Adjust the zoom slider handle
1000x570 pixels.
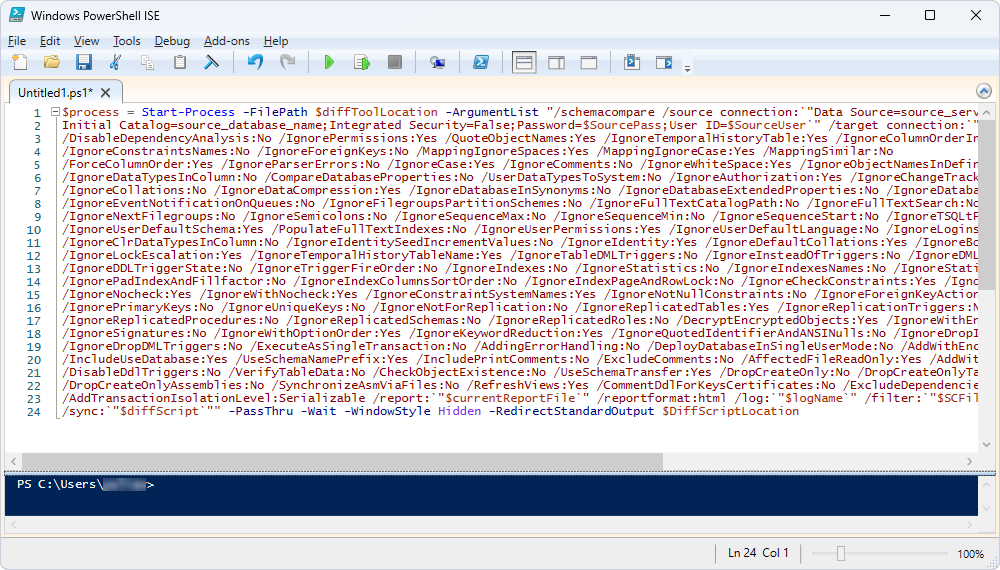tap(841, 553)
